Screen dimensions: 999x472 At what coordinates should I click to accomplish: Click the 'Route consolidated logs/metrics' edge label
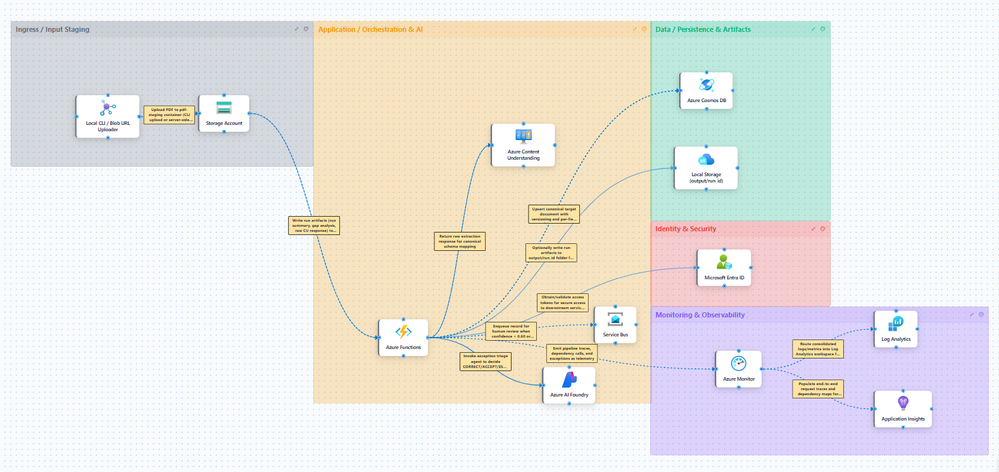point(819,349)
